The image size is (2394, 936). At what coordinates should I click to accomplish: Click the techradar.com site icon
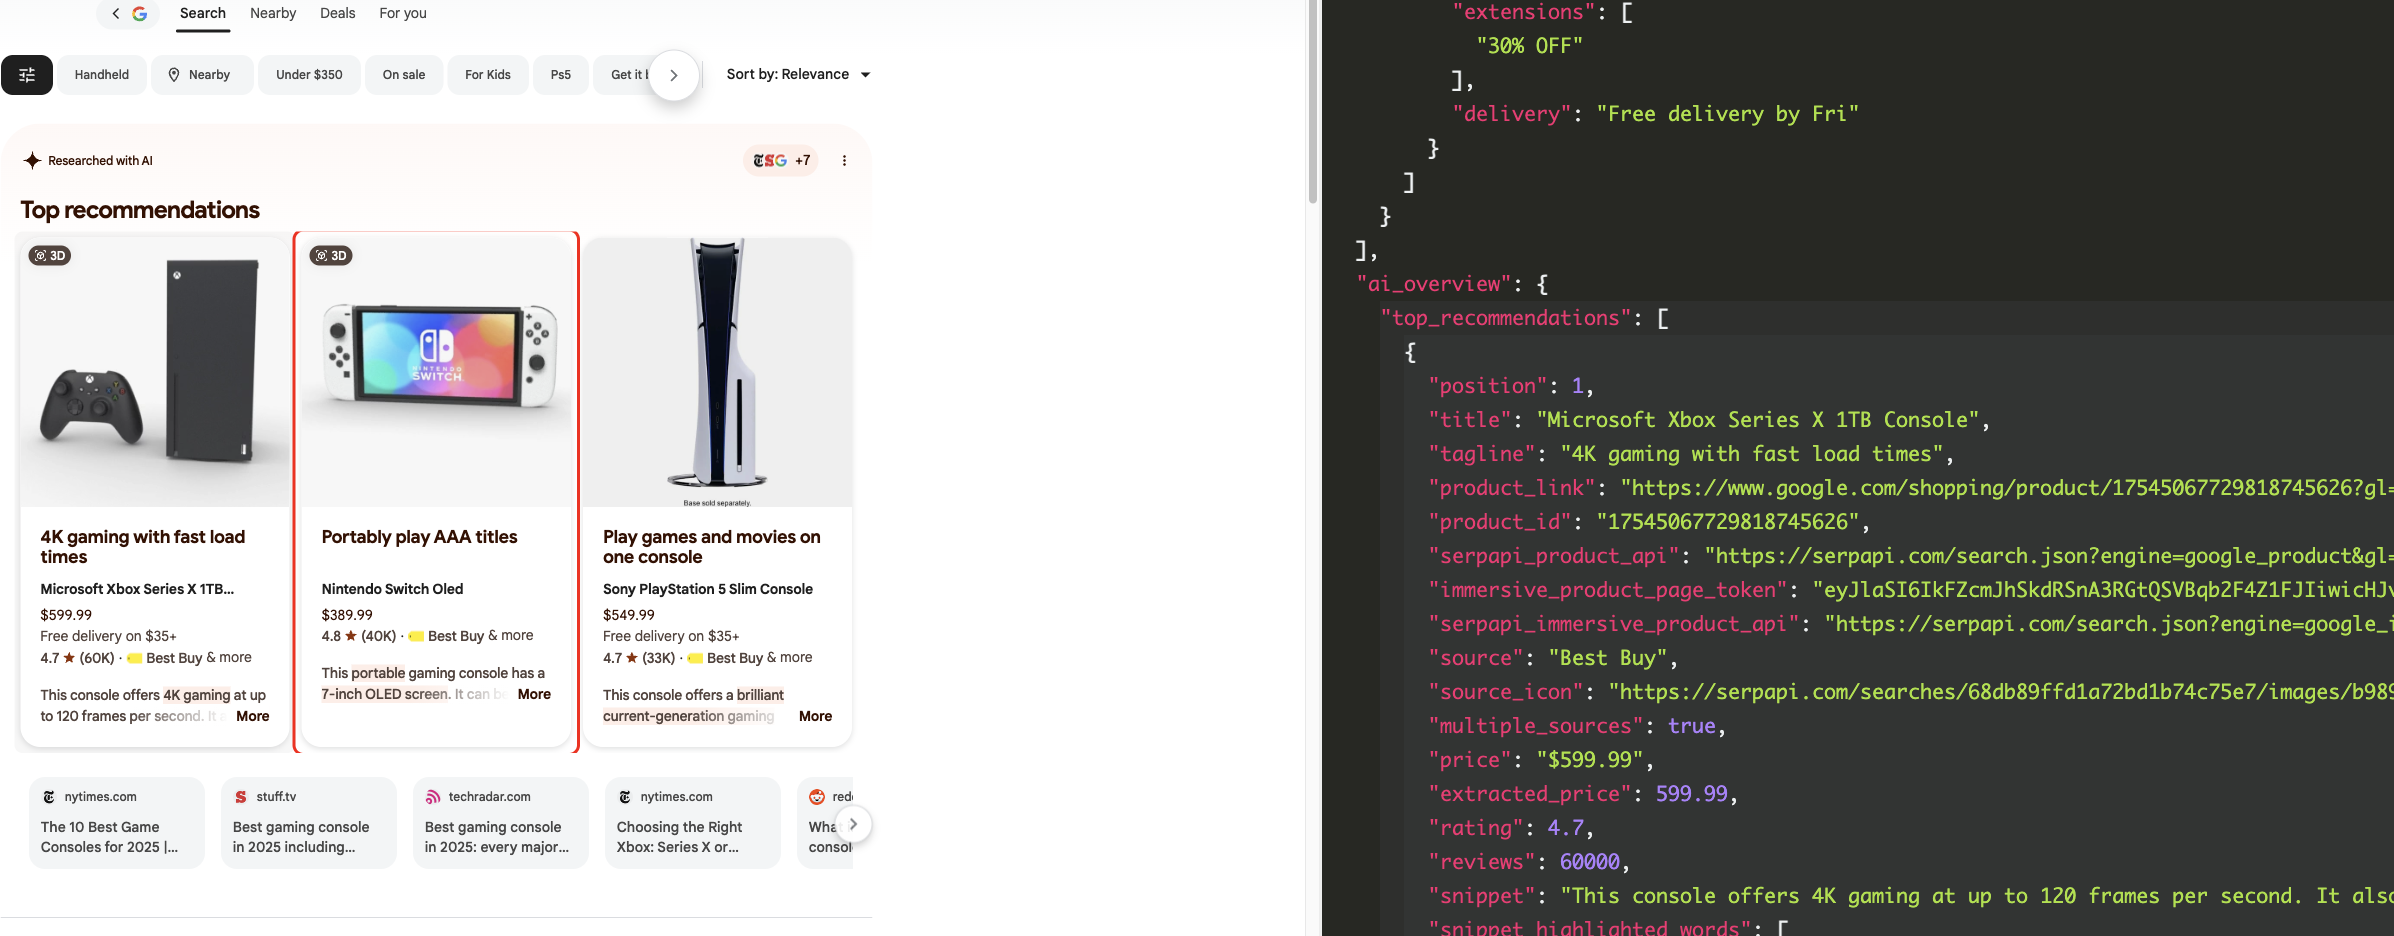click(433, 797)
